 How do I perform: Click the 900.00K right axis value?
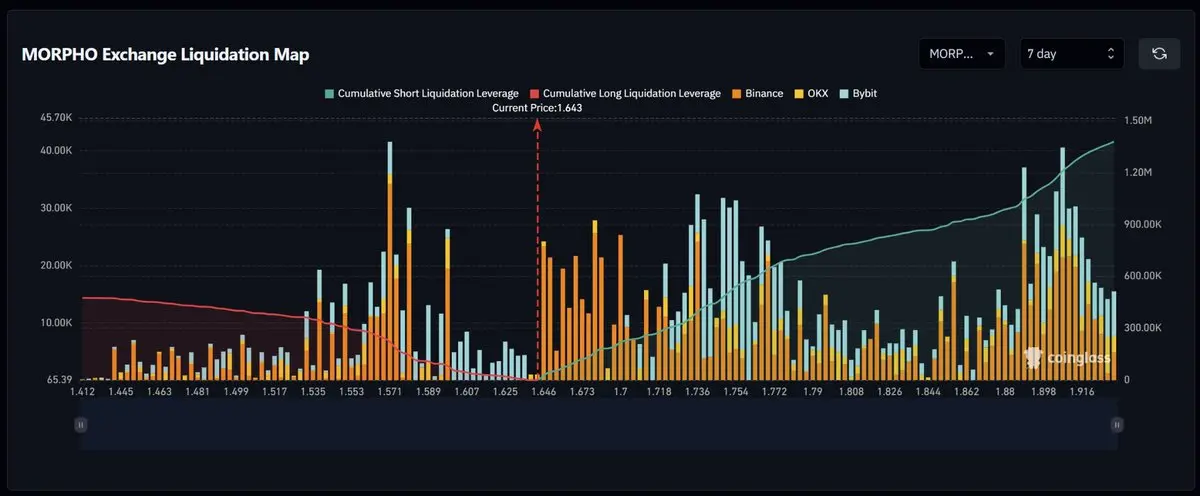pos(1142,224)
